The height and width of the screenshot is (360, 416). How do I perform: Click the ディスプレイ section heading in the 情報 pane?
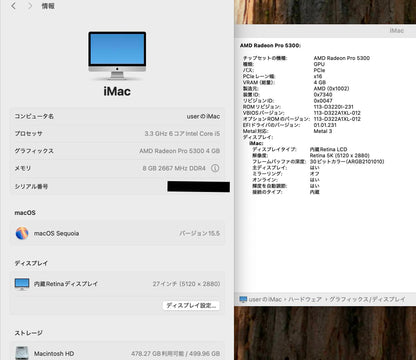pos(31,263)
